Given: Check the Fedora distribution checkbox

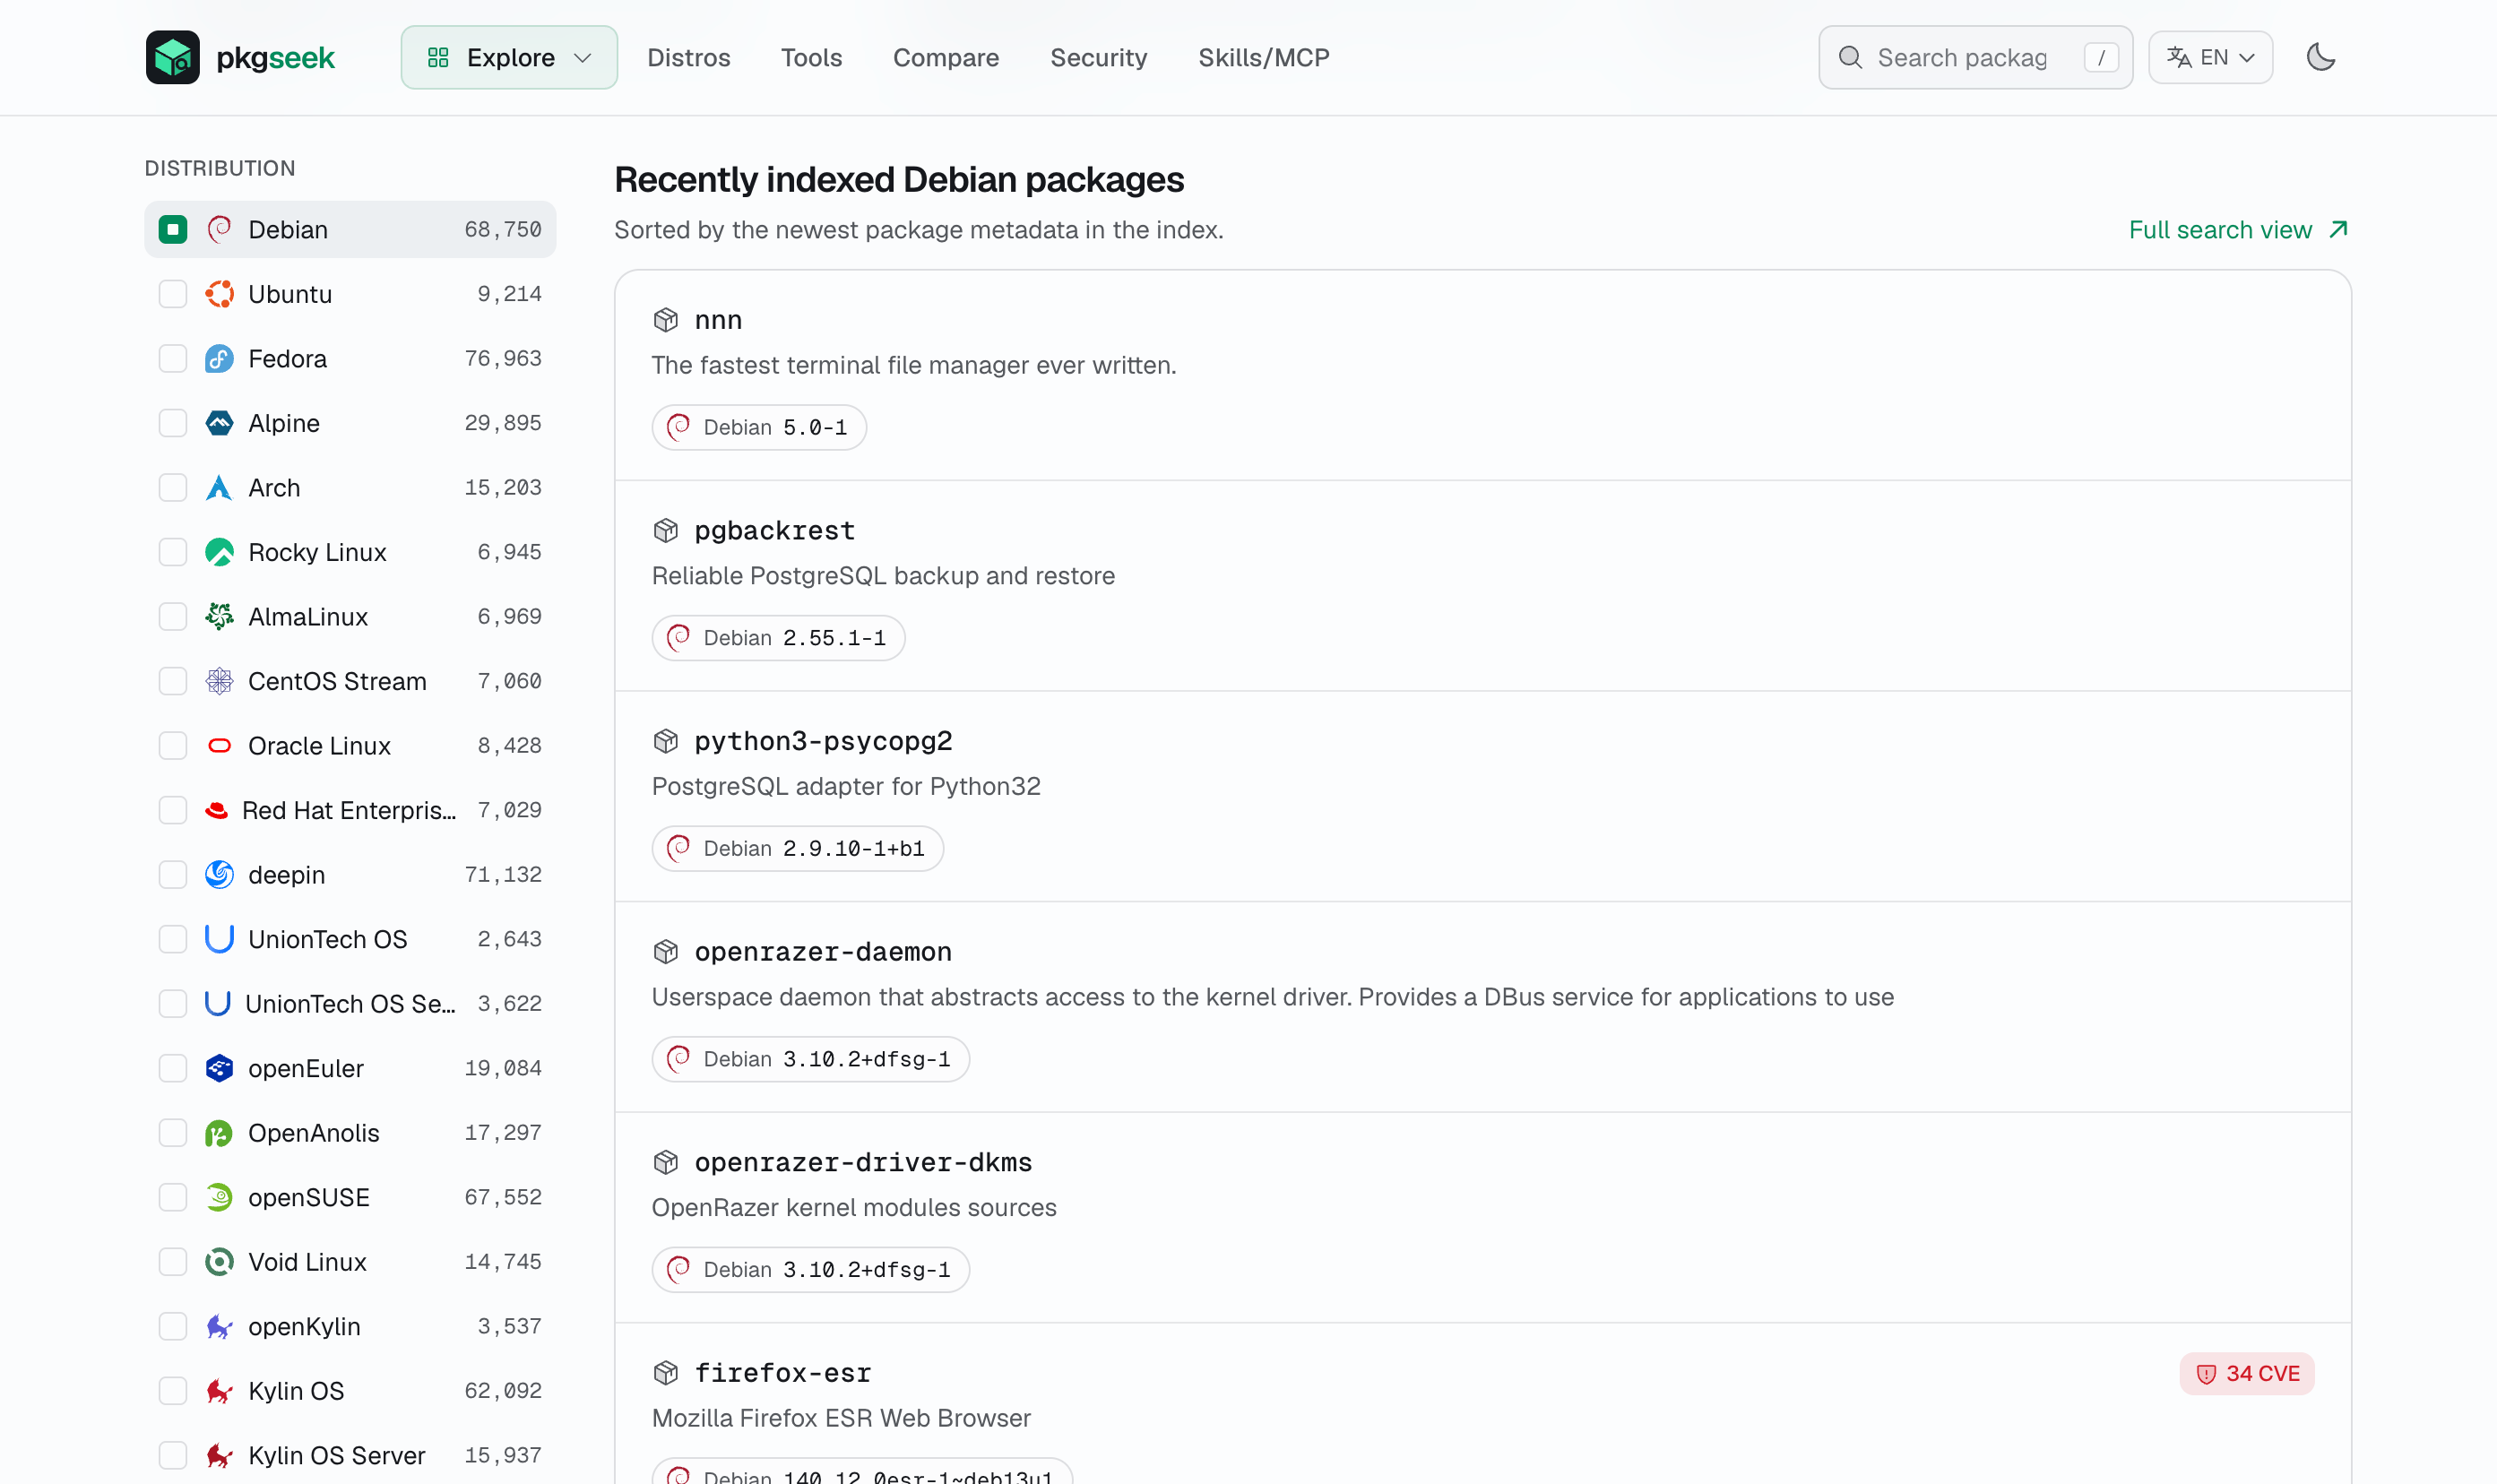Looking at the screenshot, I should pyautogui.click(x=173, y=358).
